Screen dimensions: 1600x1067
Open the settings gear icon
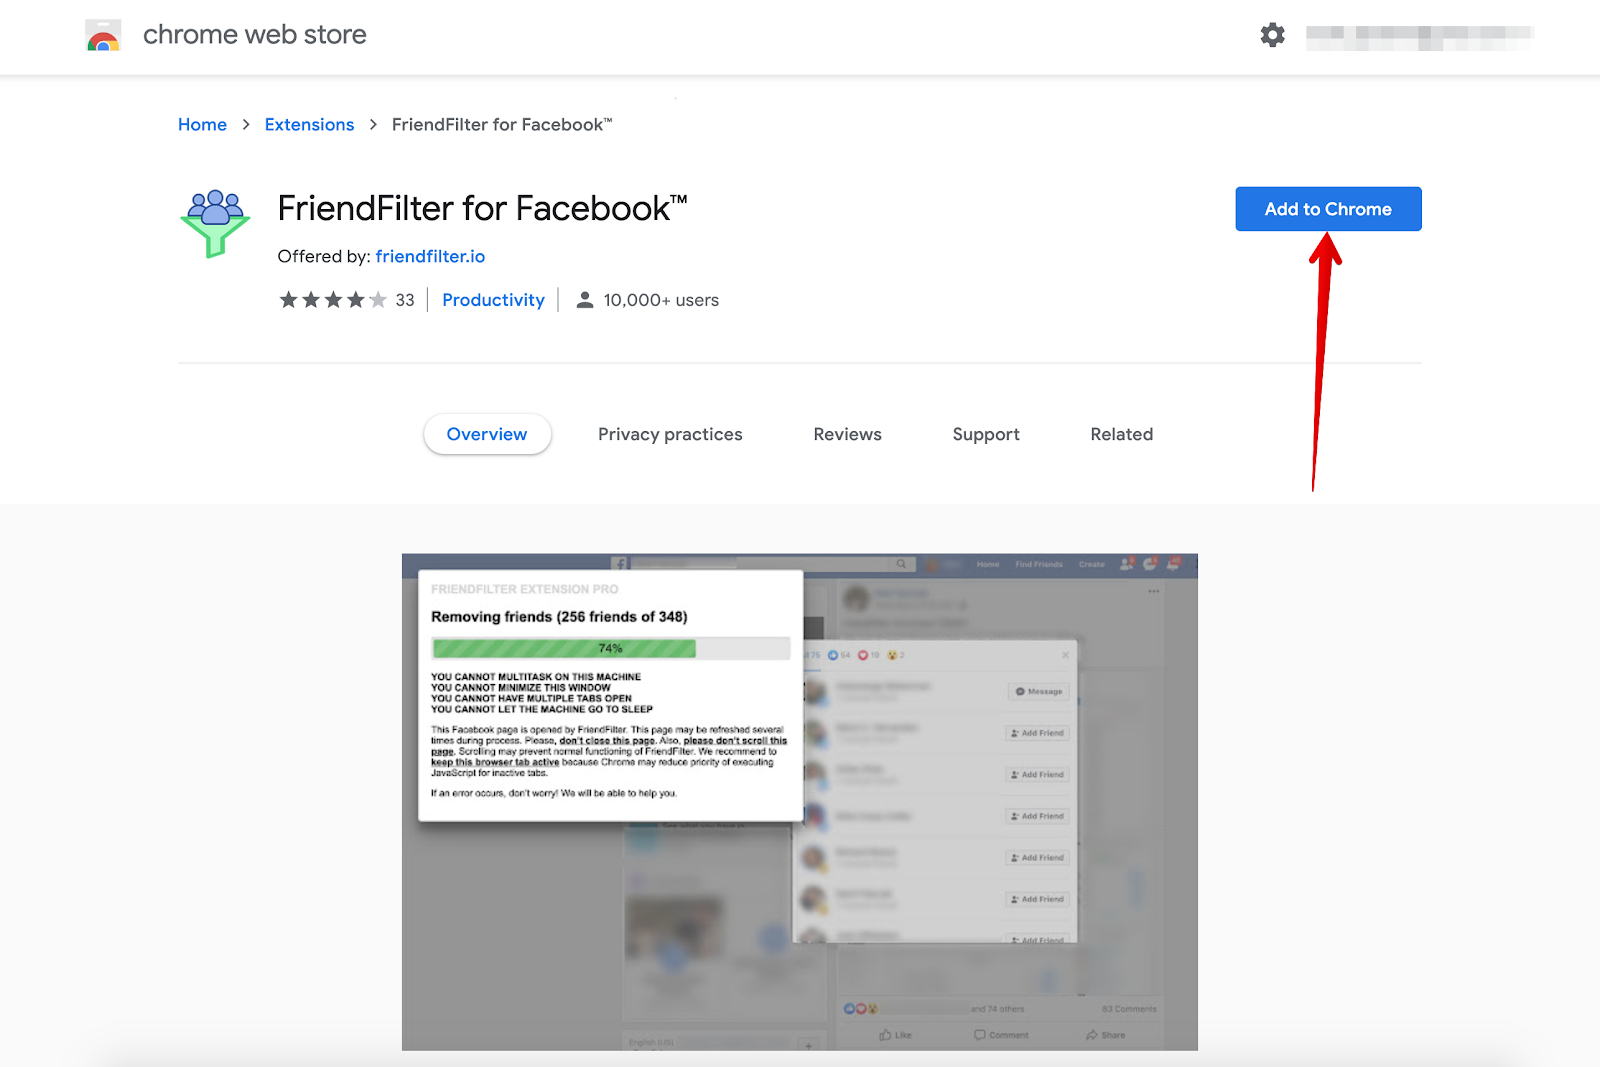tap(1272, 35)
